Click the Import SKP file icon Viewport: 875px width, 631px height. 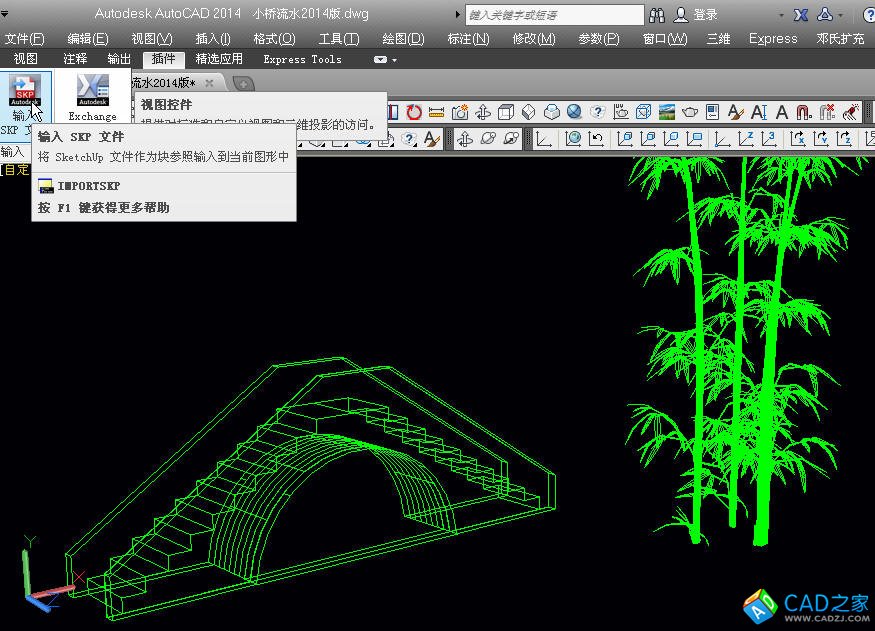click(x=25, y=90)
